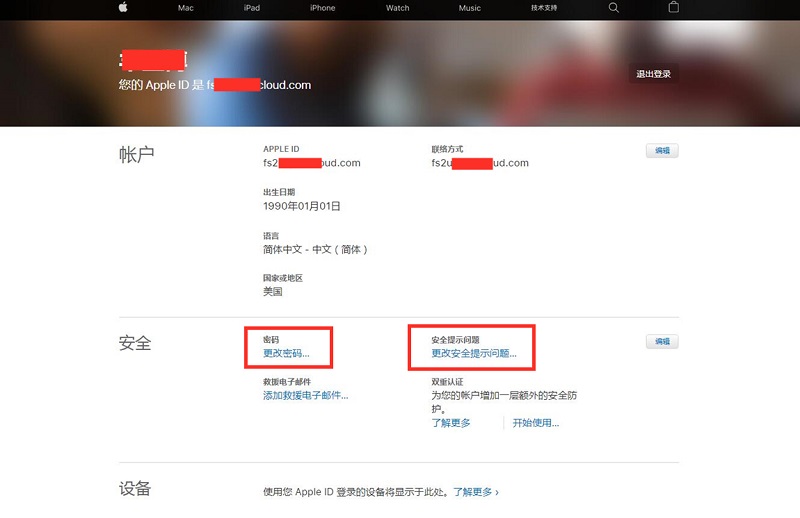Viewport: 800px width, 518px height.
Task: Open the 更改安全提示问题 link
Action: click(x=474, y=353)
